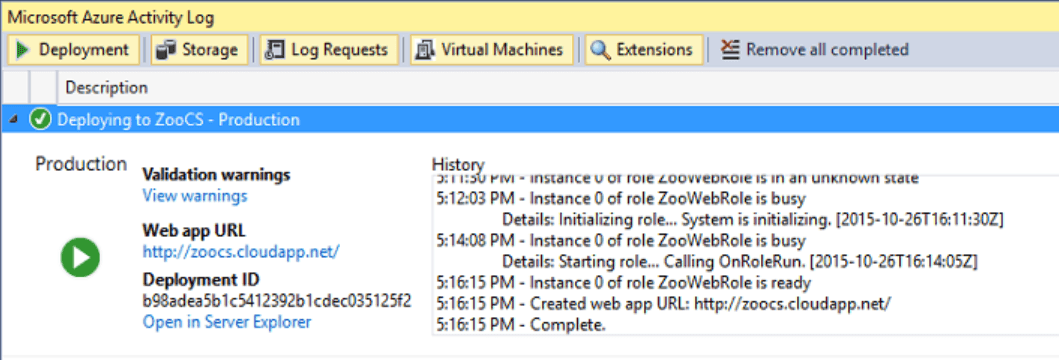The height and width of the screenshot is (360, 1059).
Task: Click the Remove all completed icon
Action: (731, 50)
